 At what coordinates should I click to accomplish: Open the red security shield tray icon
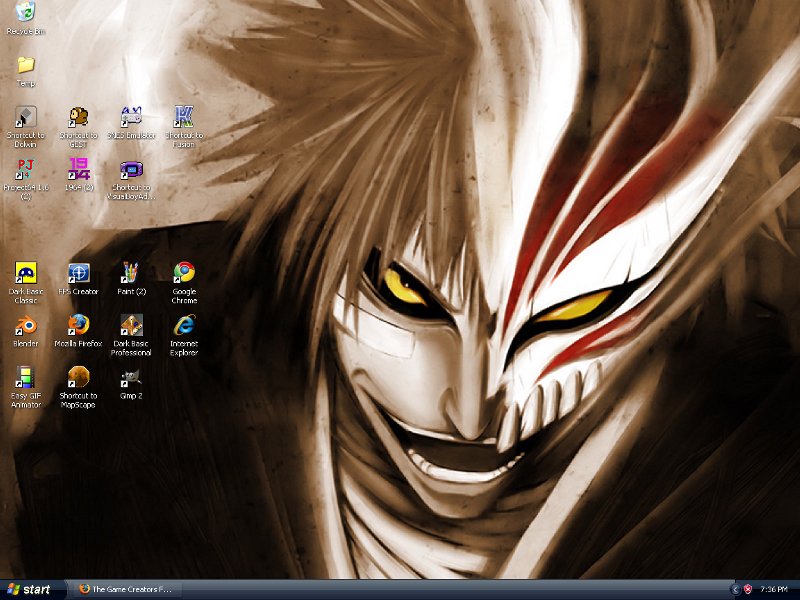point(747,590)
